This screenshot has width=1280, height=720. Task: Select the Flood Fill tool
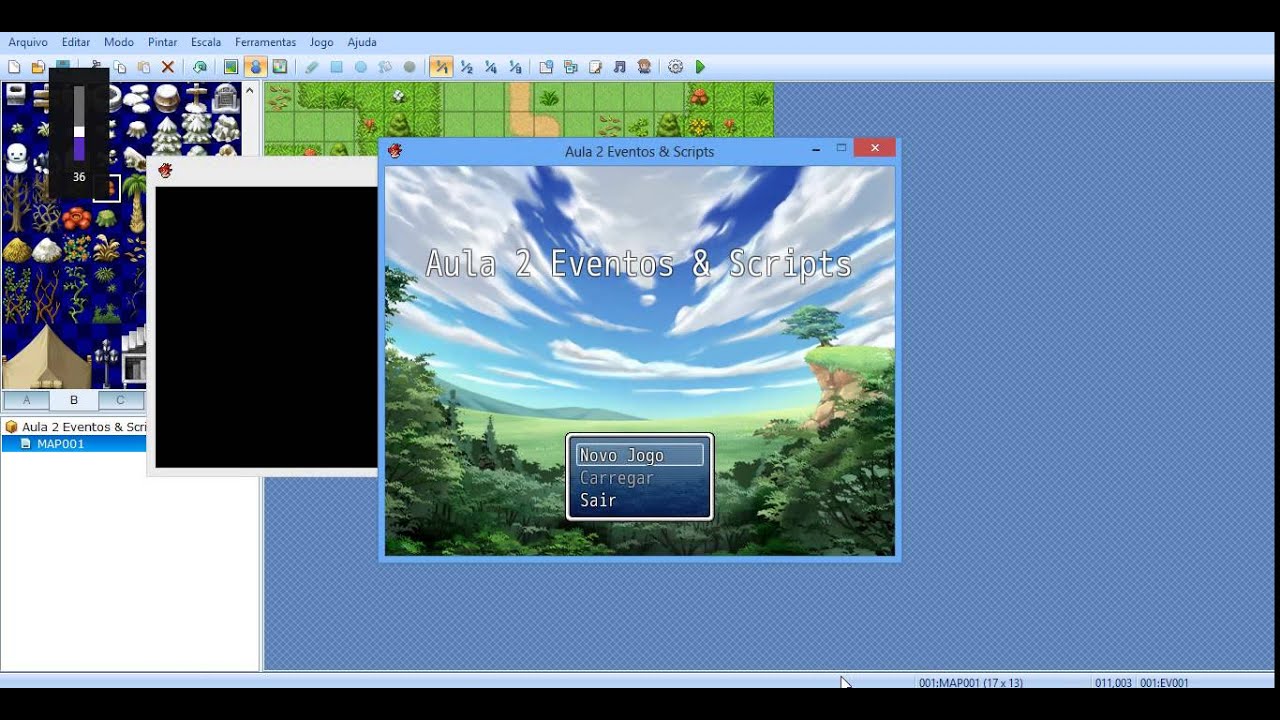click(385, 67)
